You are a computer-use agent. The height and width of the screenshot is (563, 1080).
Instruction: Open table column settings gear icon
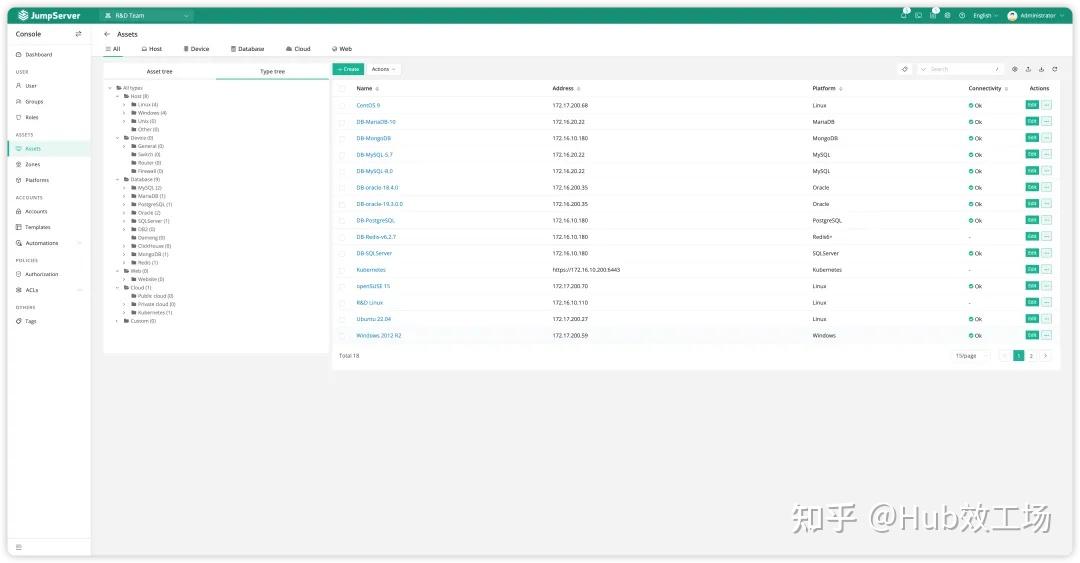[1015, 69]
